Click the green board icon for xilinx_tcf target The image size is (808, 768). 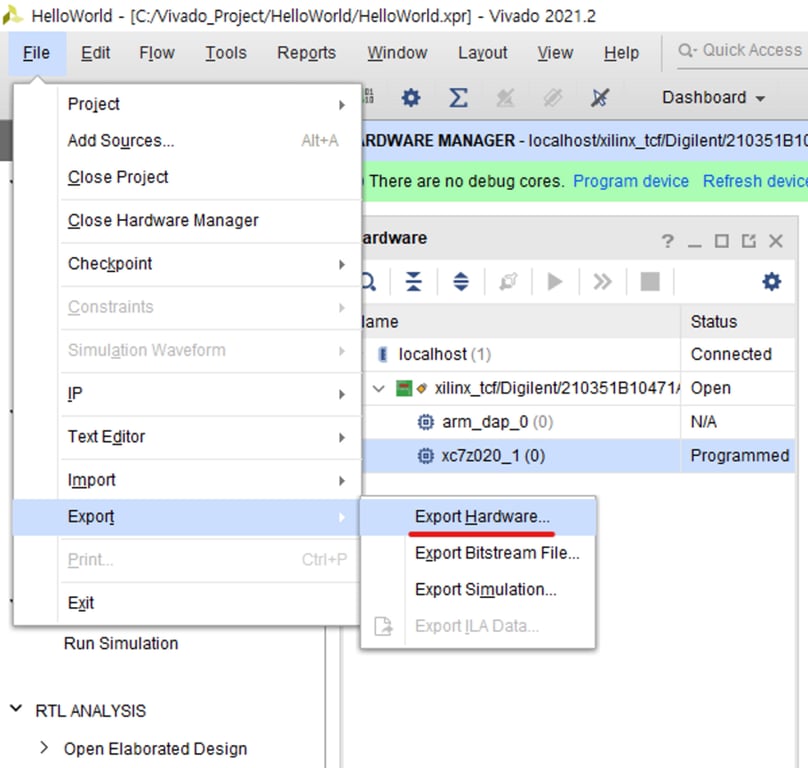[403, 388]
